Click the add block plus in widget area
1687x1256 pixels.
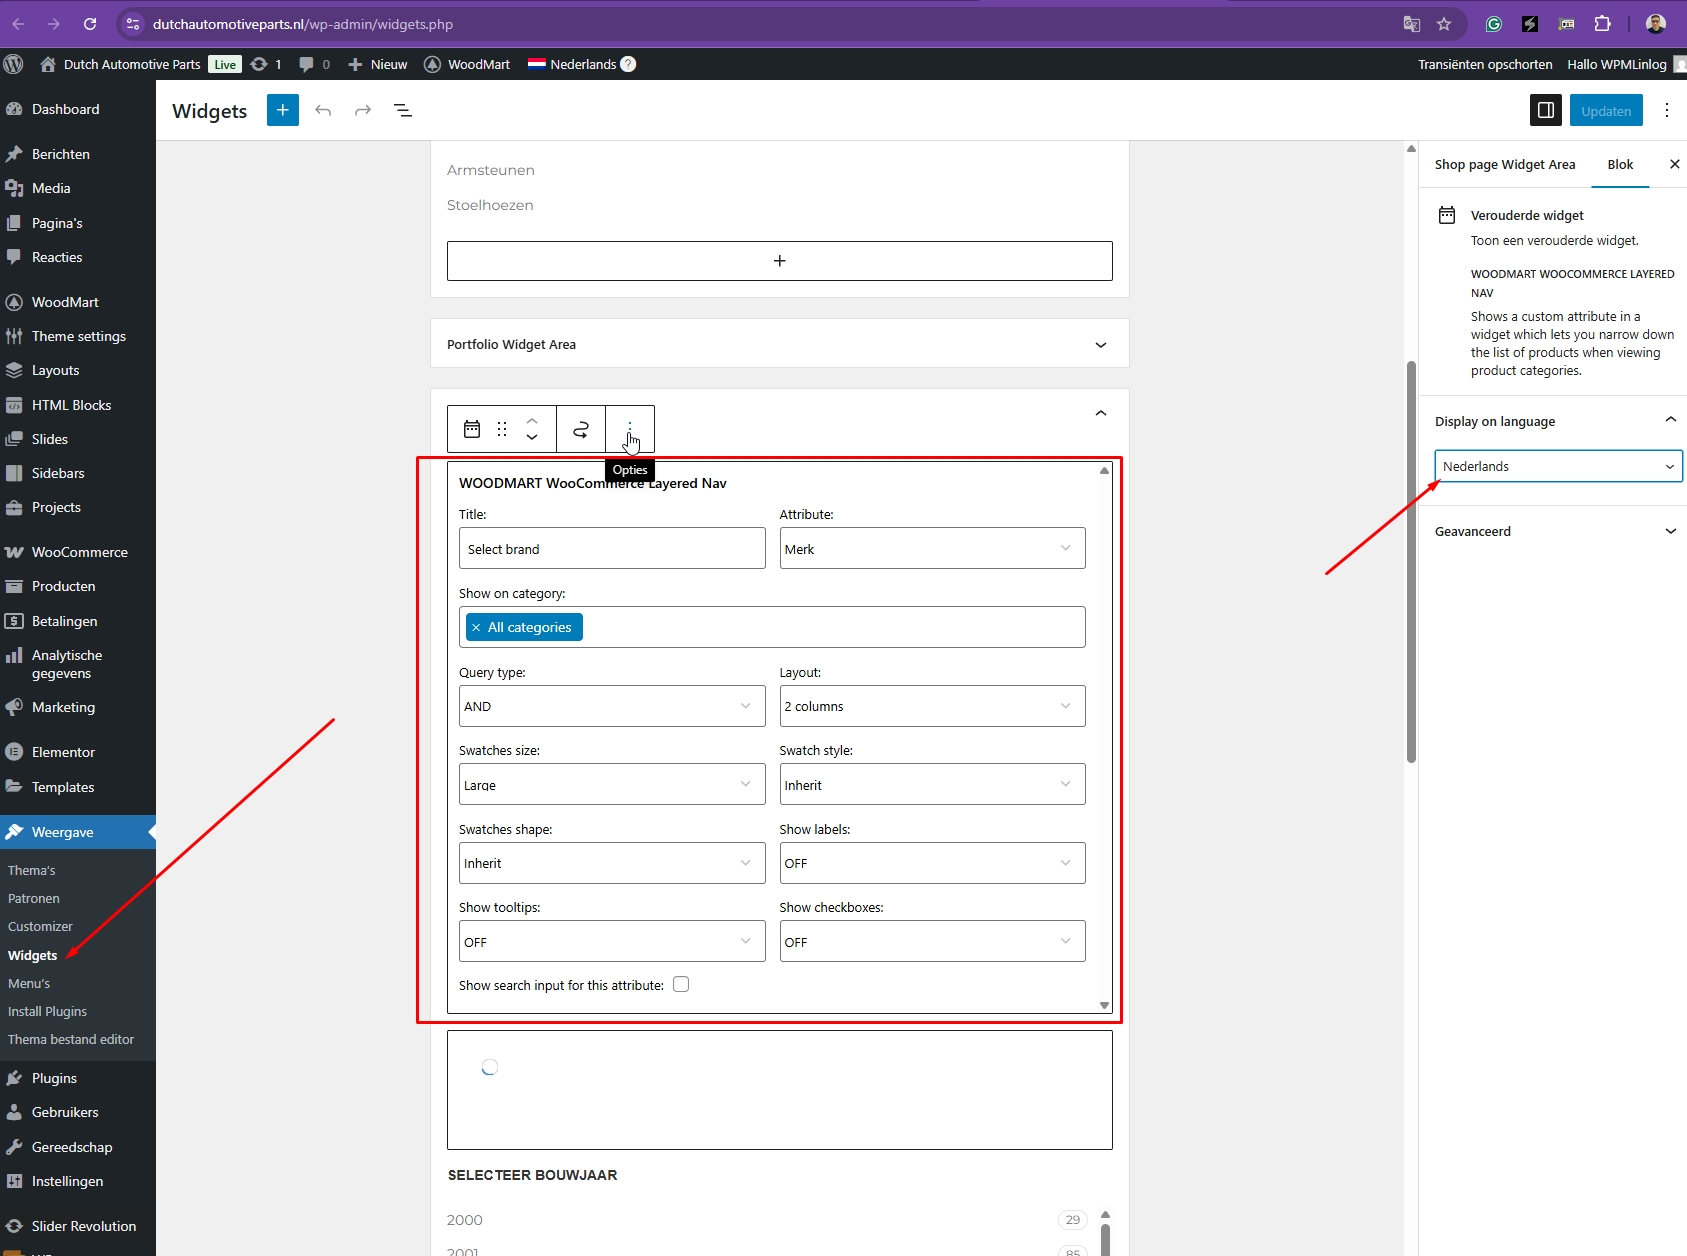click(780, 261)
